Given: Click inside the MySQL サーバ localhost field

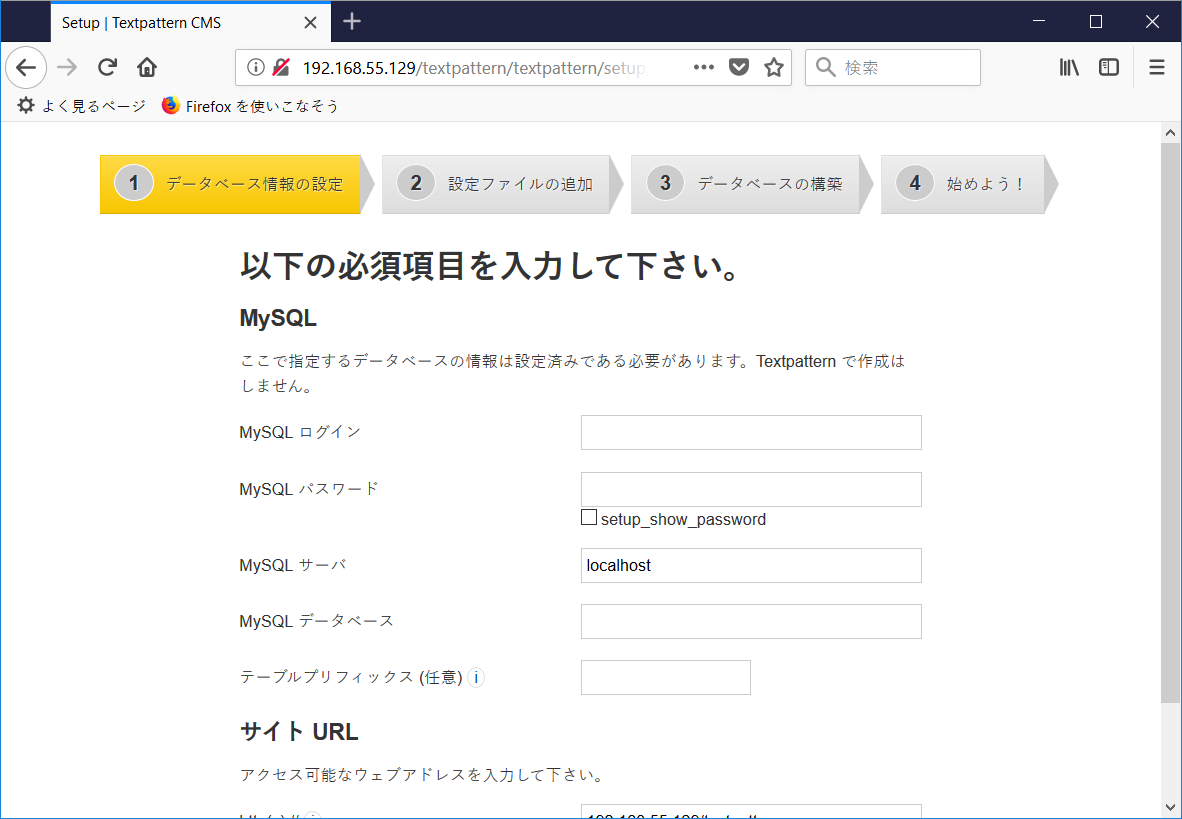Looking at the screenshot, I should tap(750, 565).
